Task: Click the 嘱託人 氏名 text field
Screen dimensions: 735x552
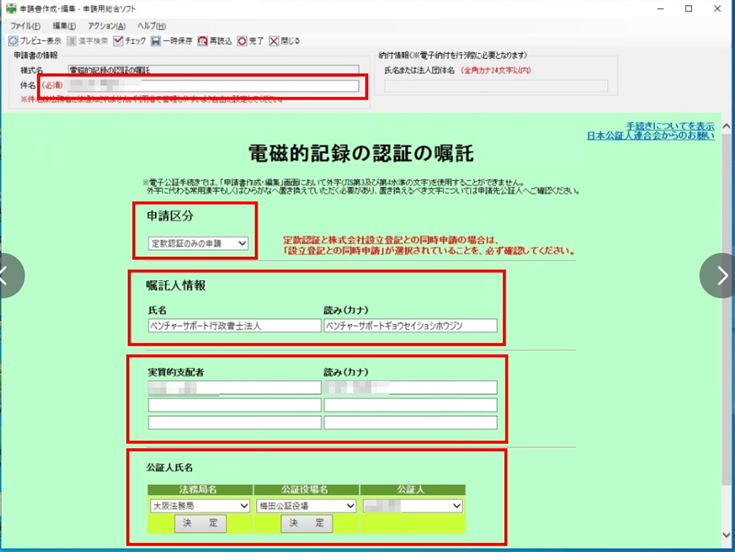Action: (x=232, y=325)
